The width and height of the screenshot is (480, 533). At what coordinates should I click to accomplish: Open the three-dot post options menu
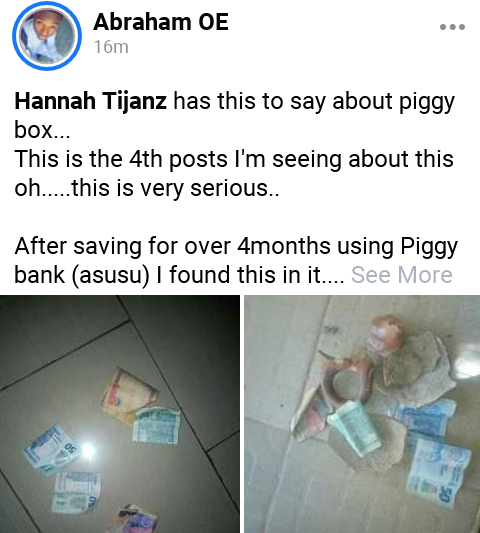(452, 27)
